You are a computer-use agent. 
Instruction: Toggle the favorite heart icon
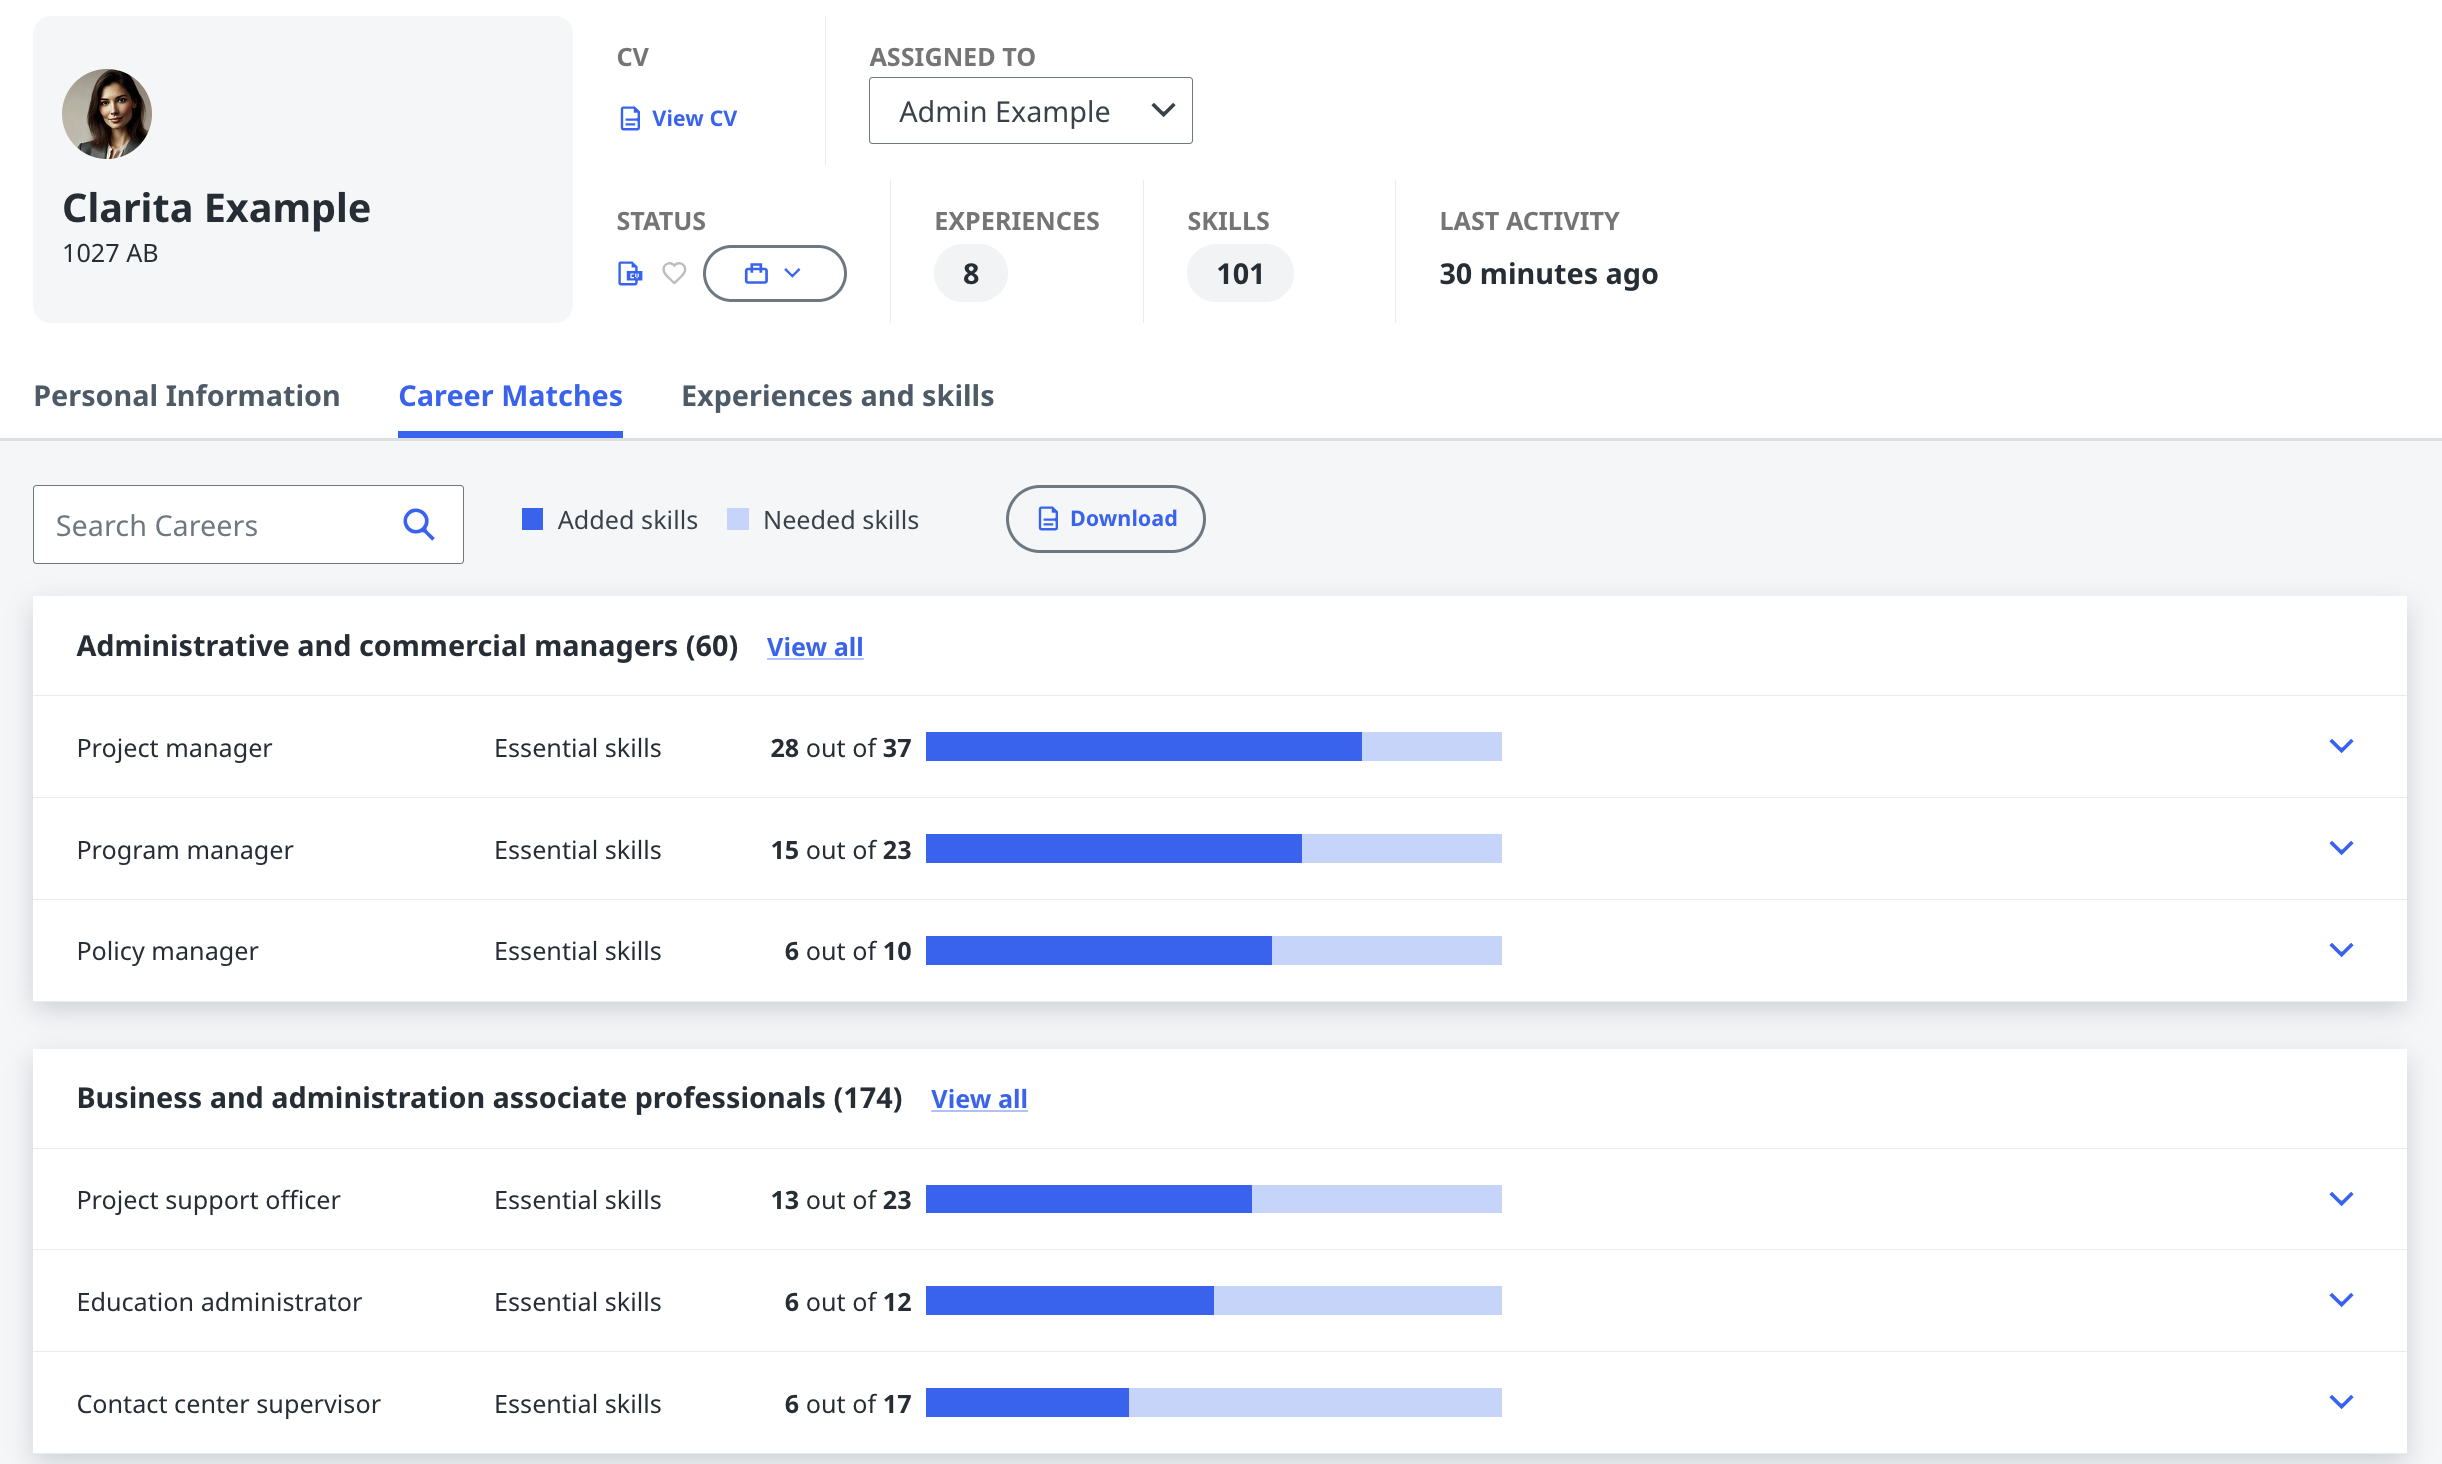tap(675, 273)
